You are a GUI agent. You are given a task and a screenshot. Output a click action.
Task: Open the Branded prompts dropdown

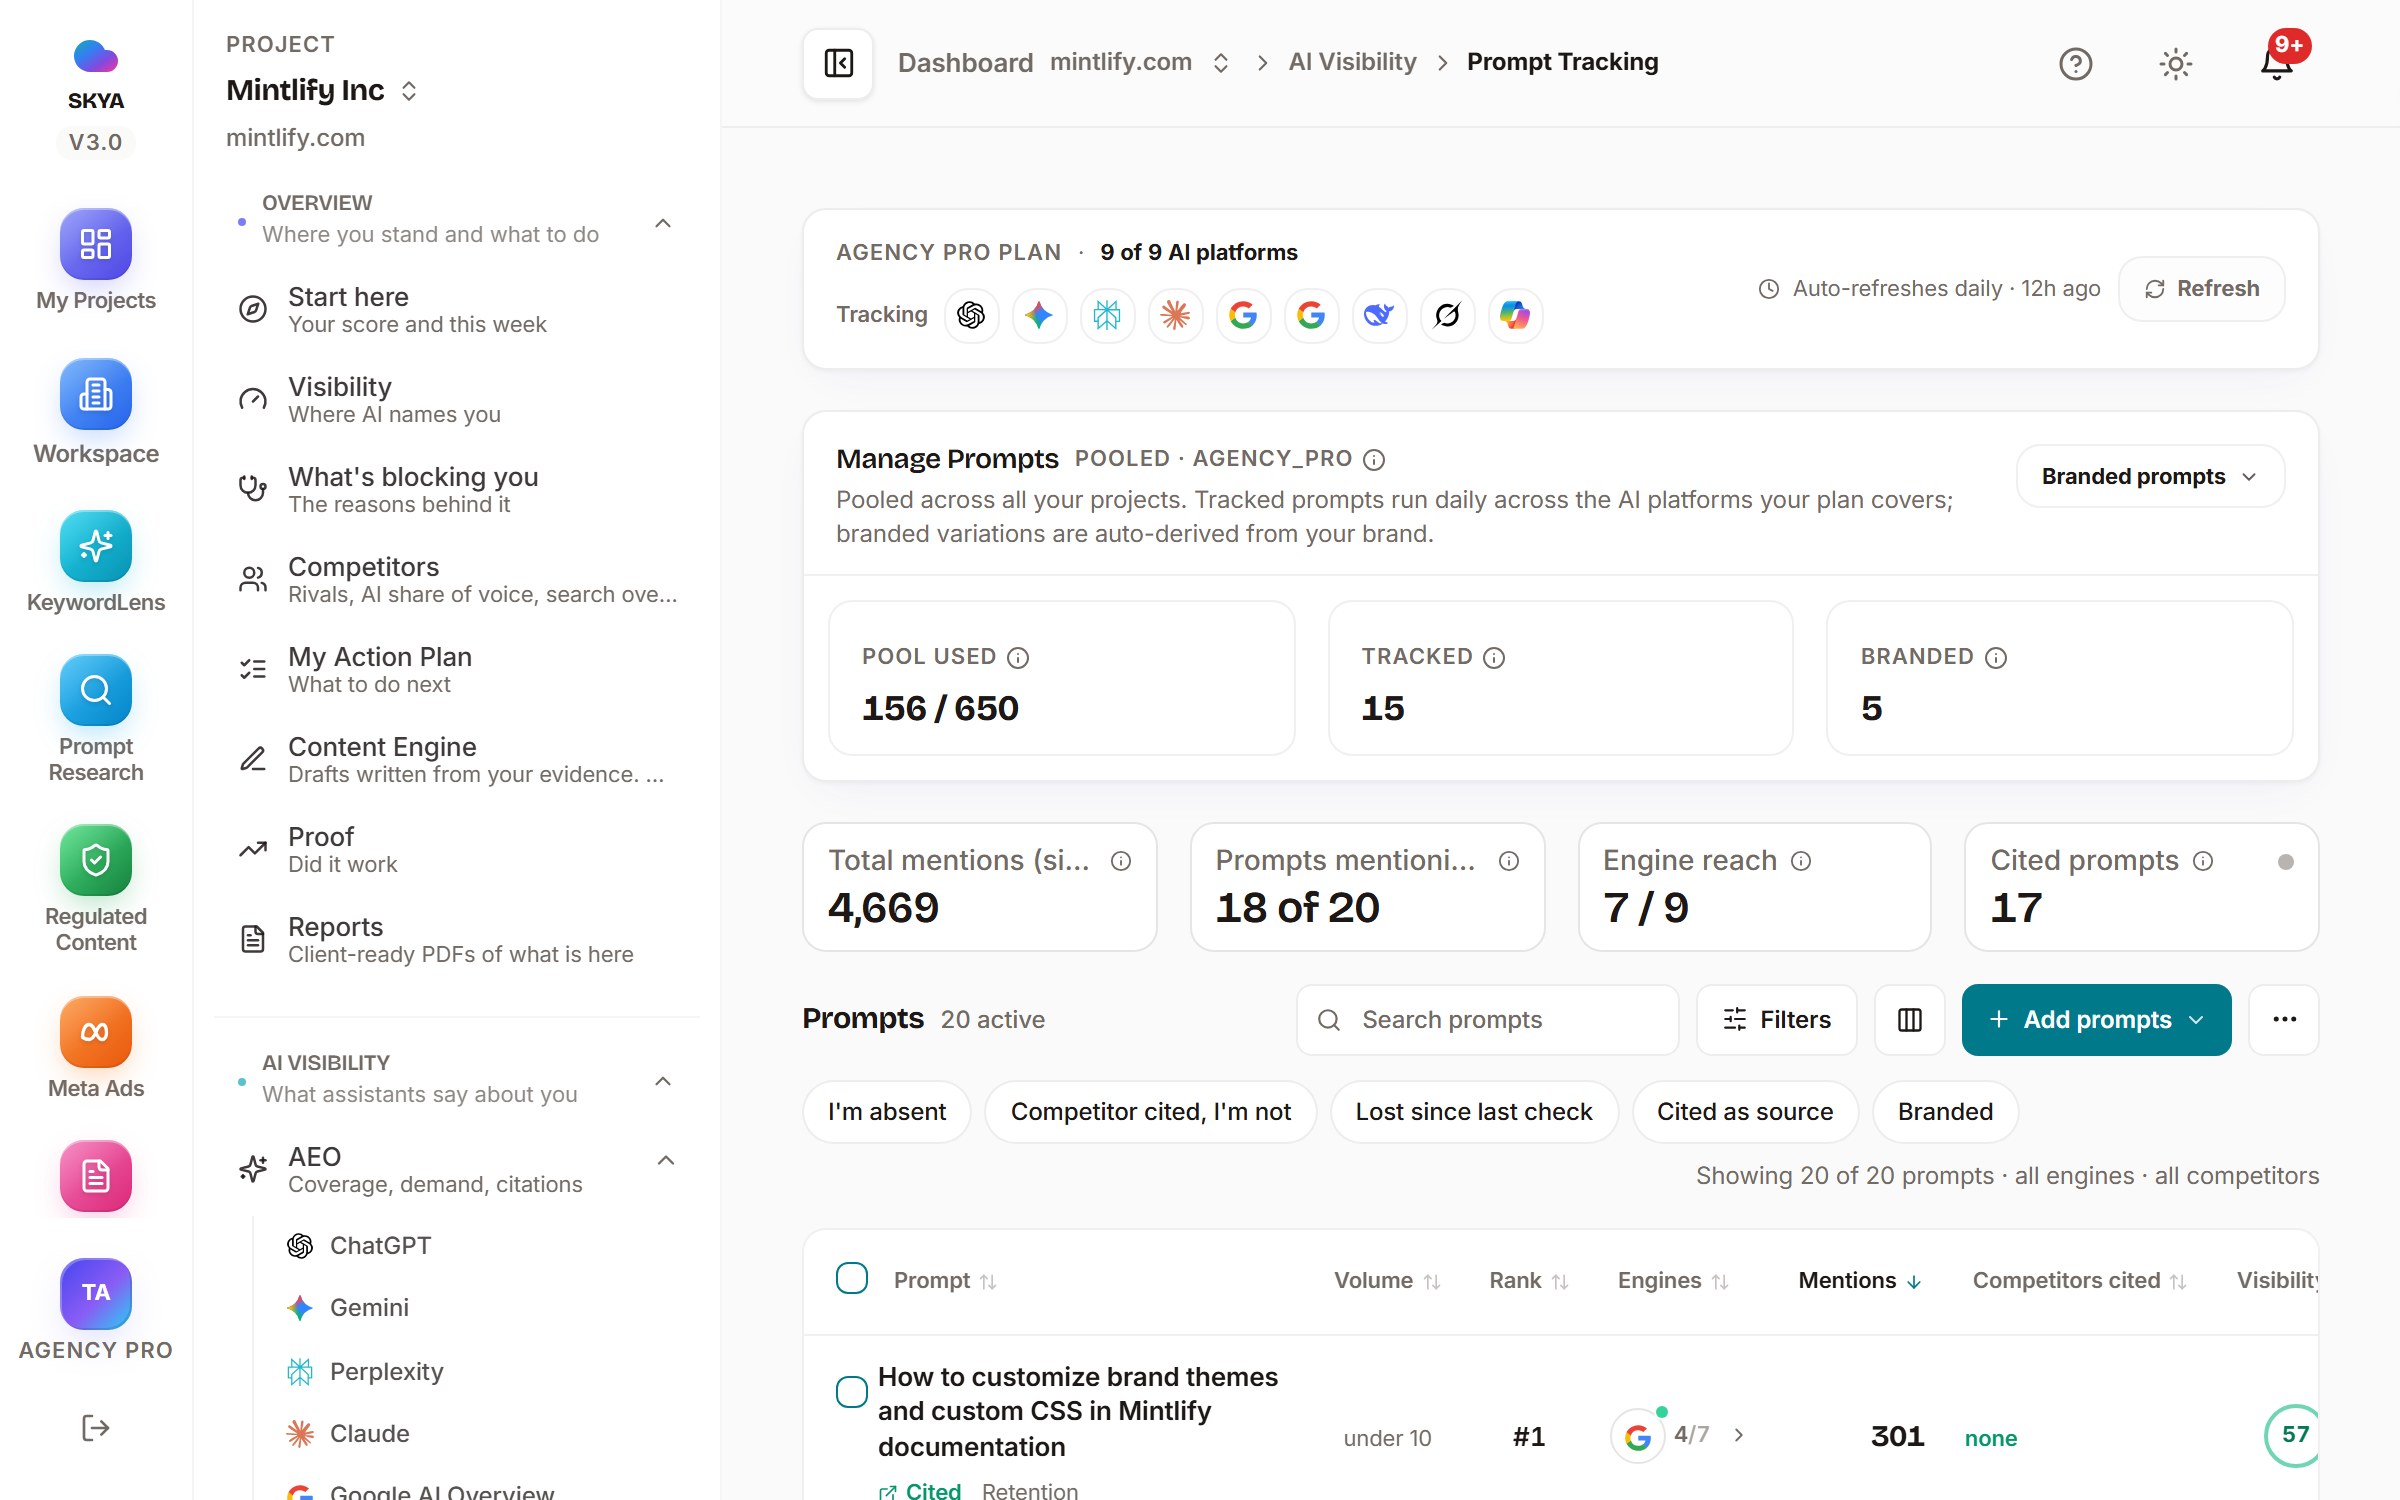click(x=2149, y=476)
